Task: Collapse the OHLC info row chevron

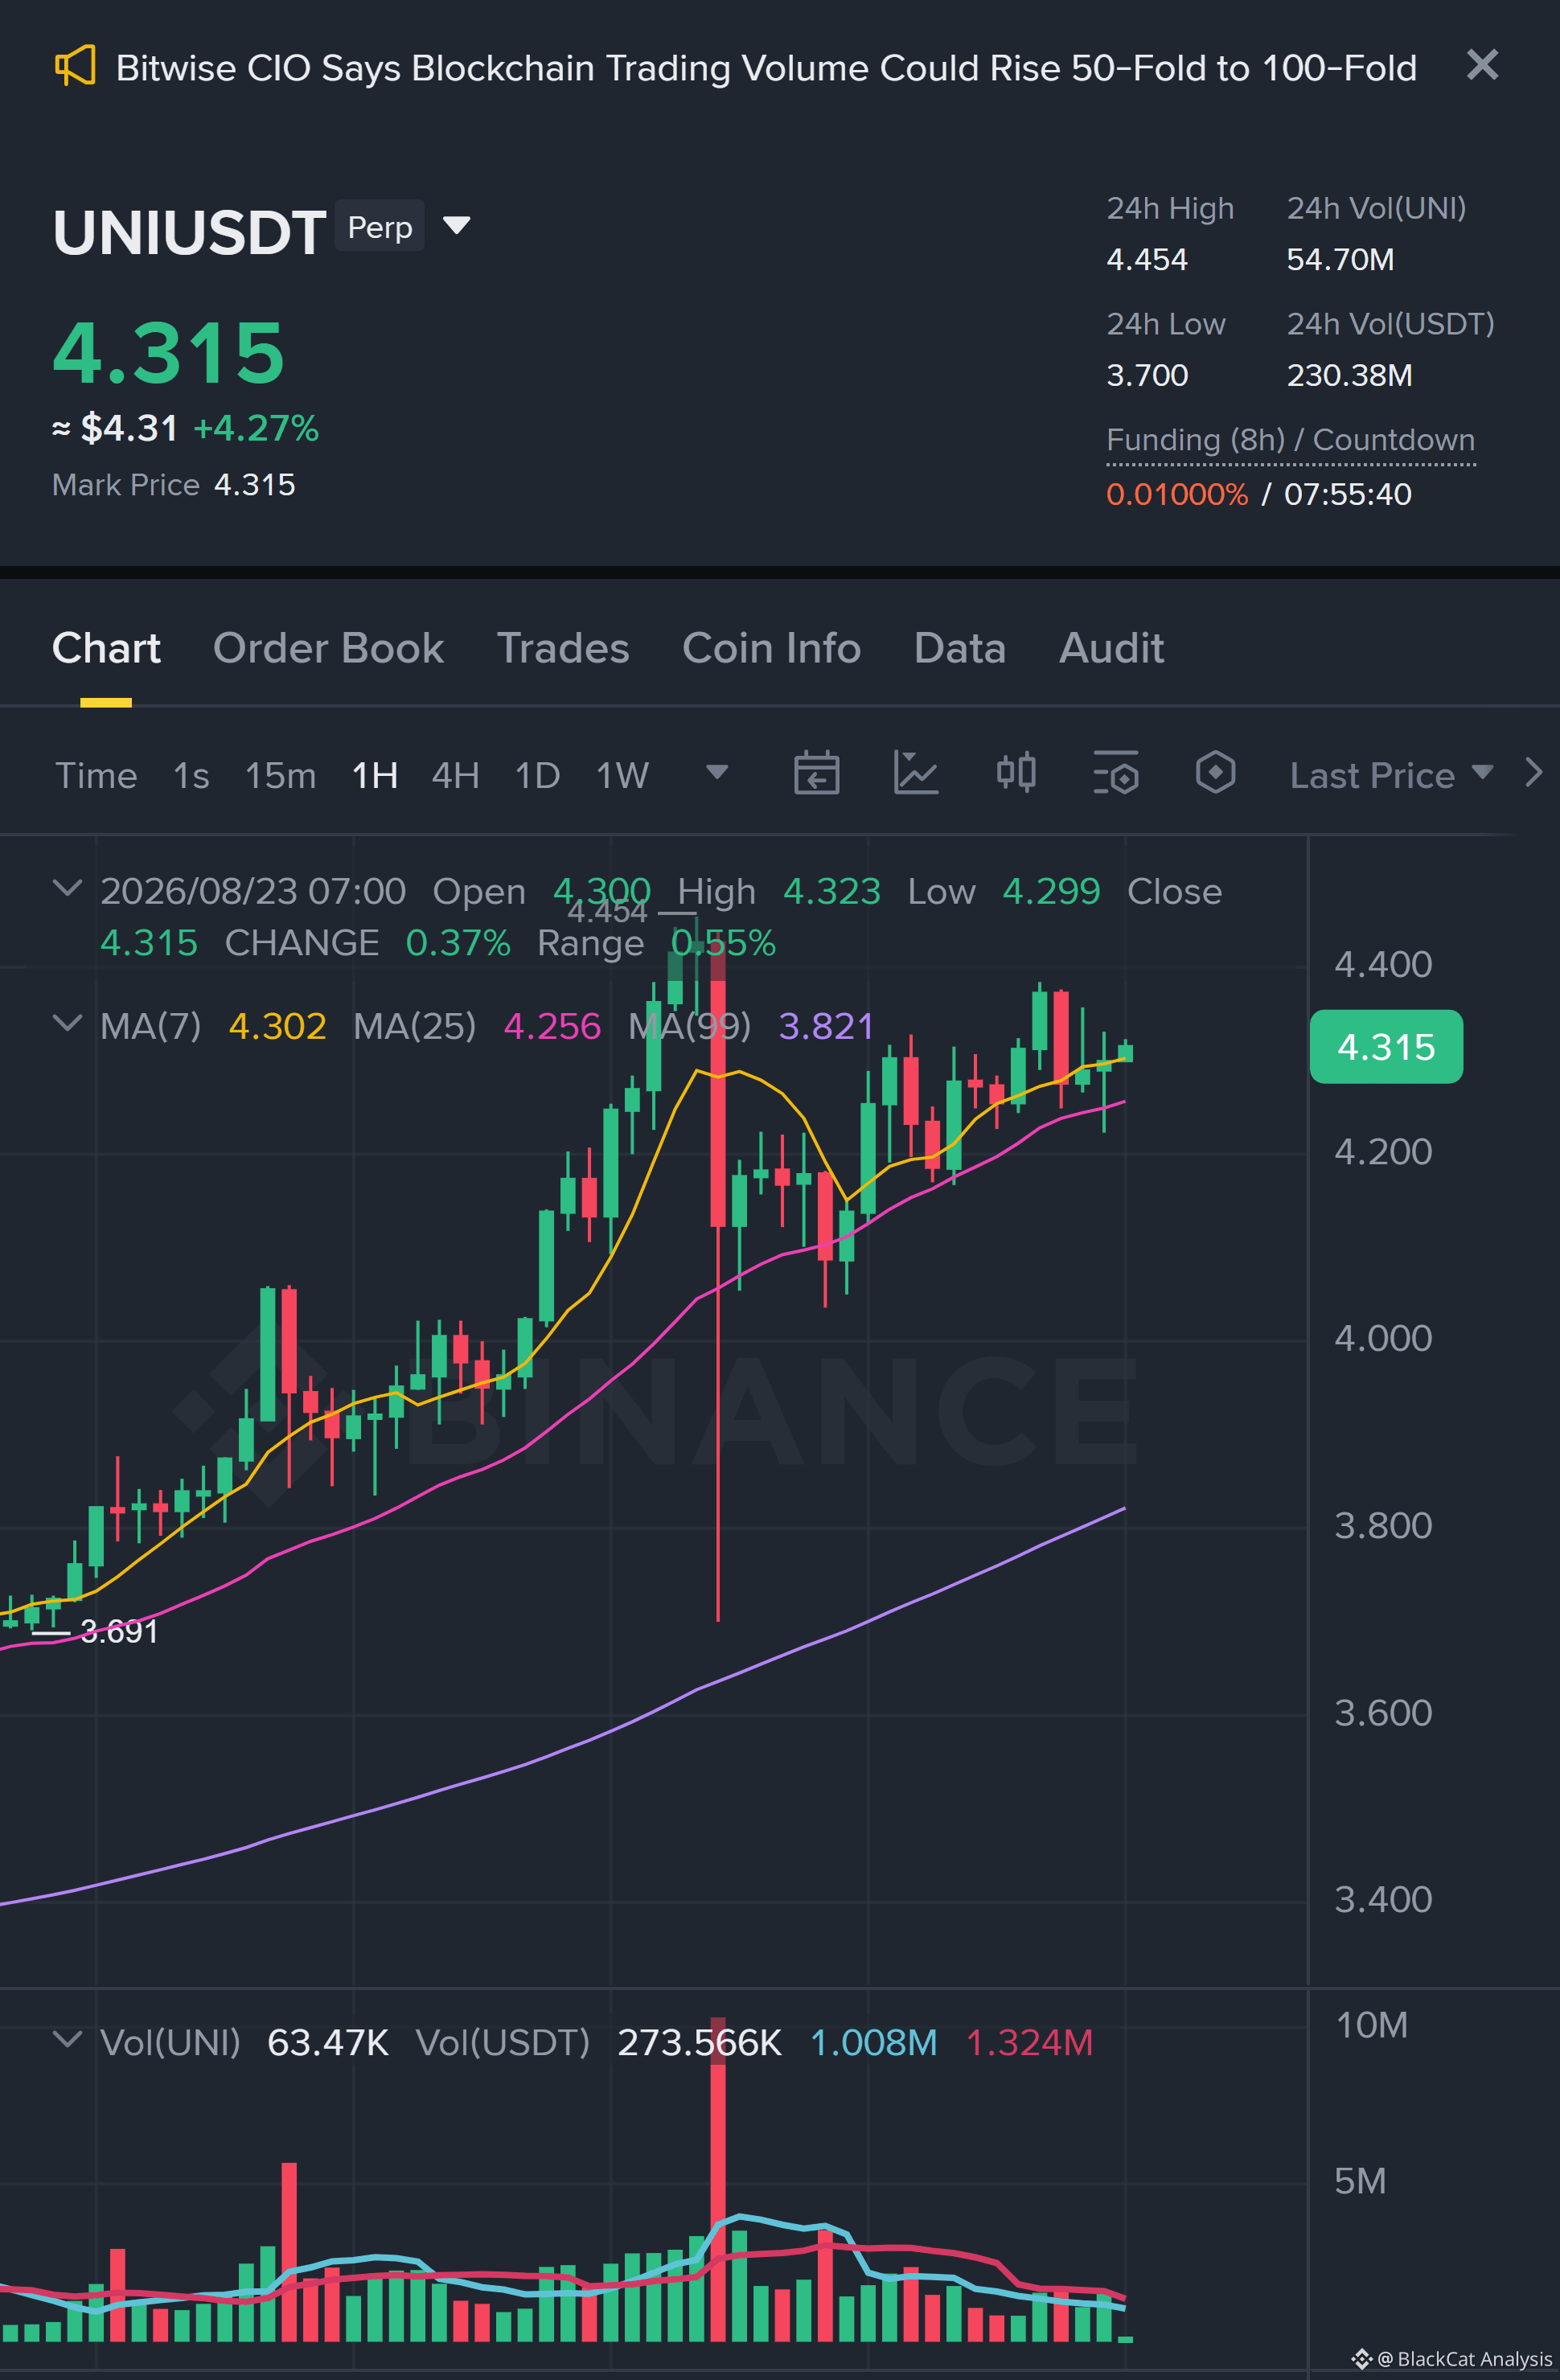Action: [67, 888]
